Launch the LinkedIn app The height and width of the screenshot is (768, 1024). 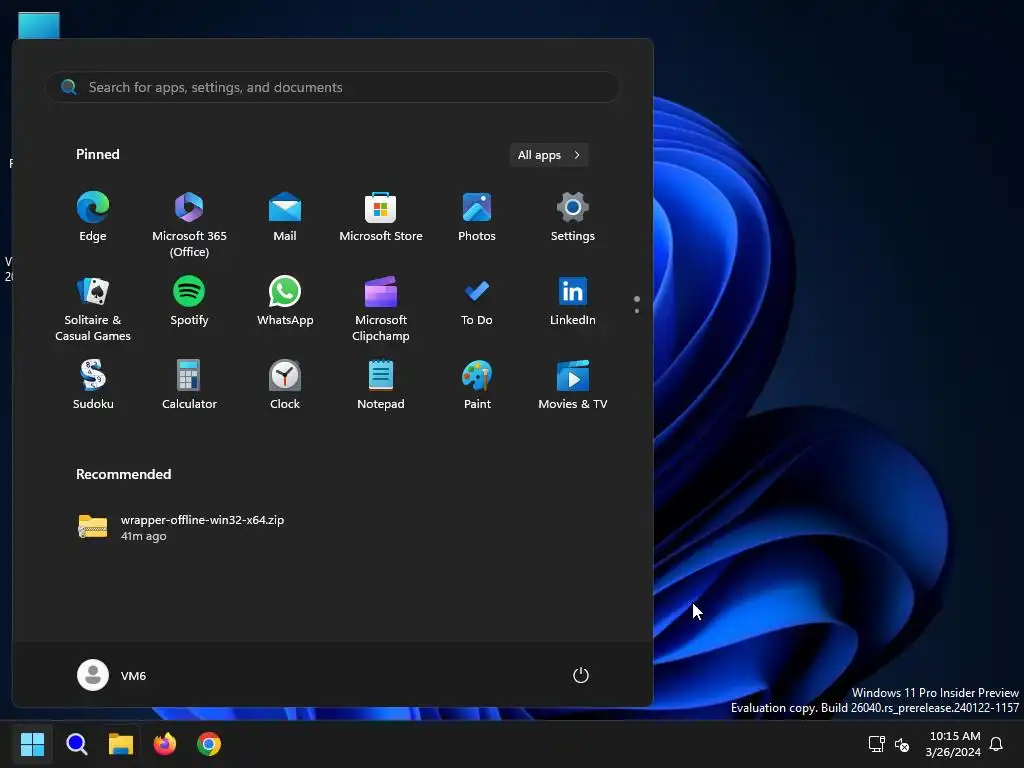point(573,301)
